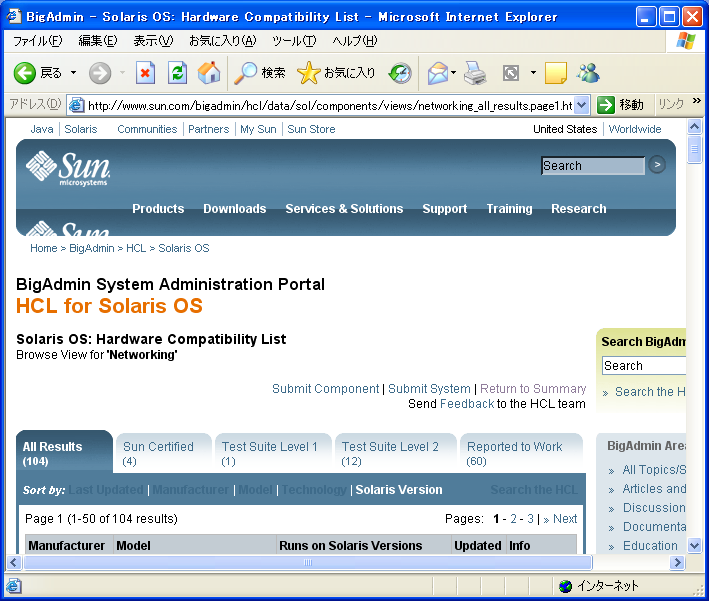Image resolution: width=709 pixels, height=601 pixels.
Task: Click the Internet zone globe icon
Action: point(565,586)
